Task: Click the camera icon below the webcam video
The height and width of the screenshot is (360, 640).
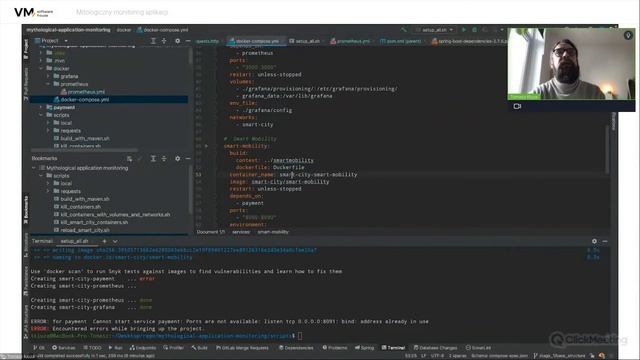Action: tap(517, 106)
